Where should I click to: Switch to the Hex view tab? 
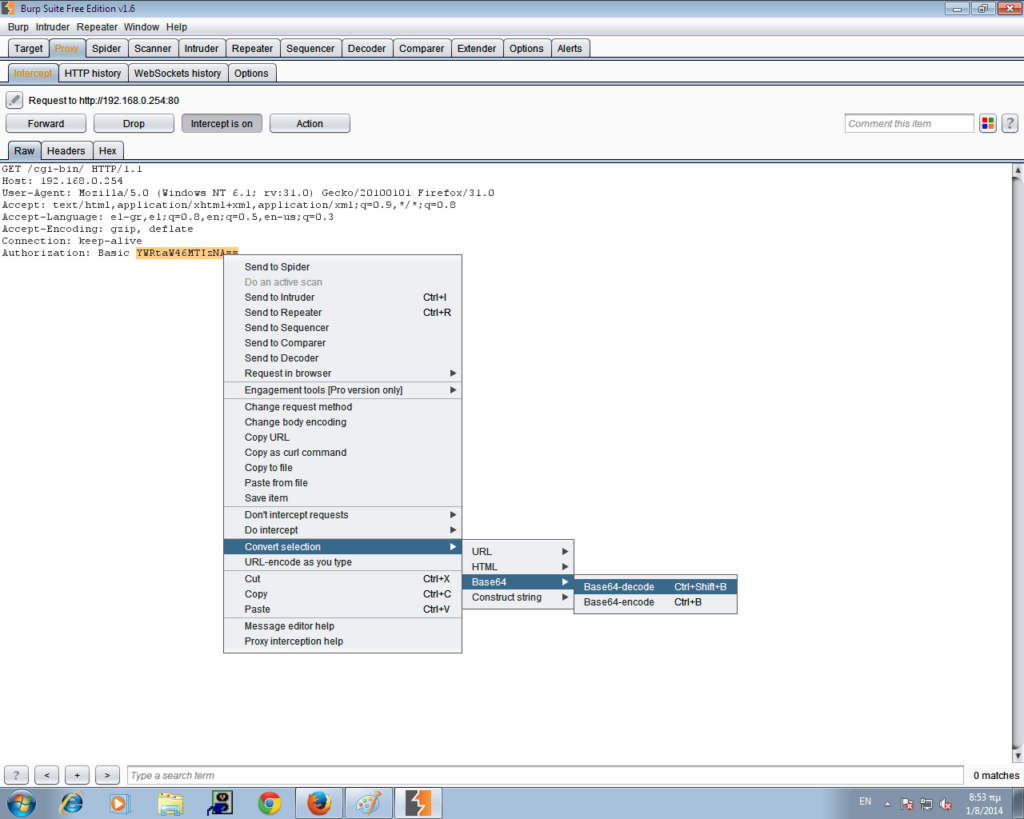108,151
